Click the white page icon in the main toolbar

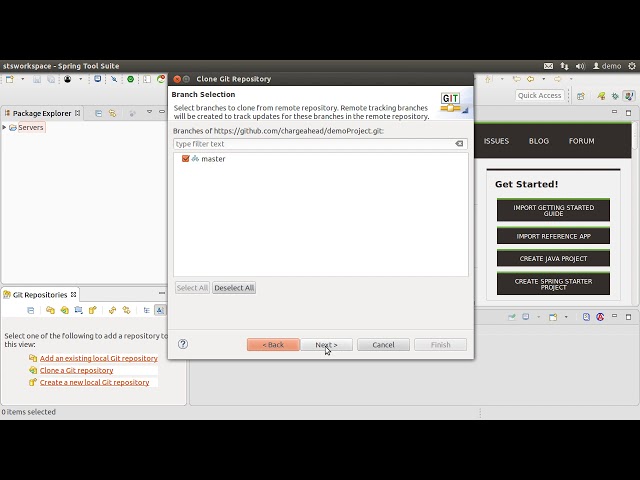pyautogui.click(x=147, y=79)
